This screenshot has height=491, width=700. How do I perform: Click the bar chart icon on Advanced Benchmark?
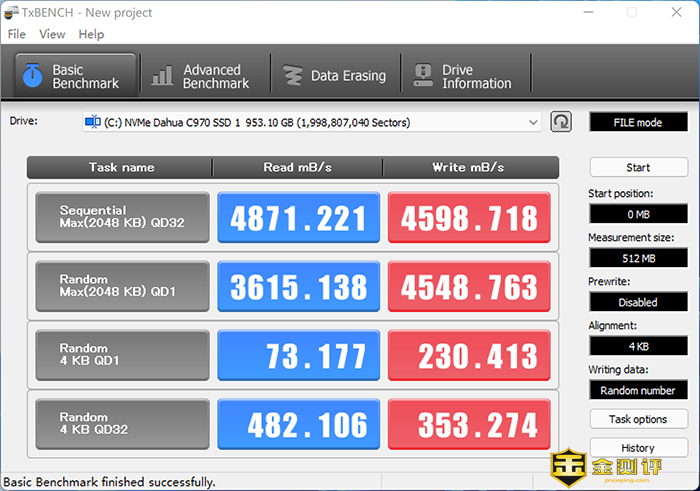pyautogui.click(x=161, y=76)
